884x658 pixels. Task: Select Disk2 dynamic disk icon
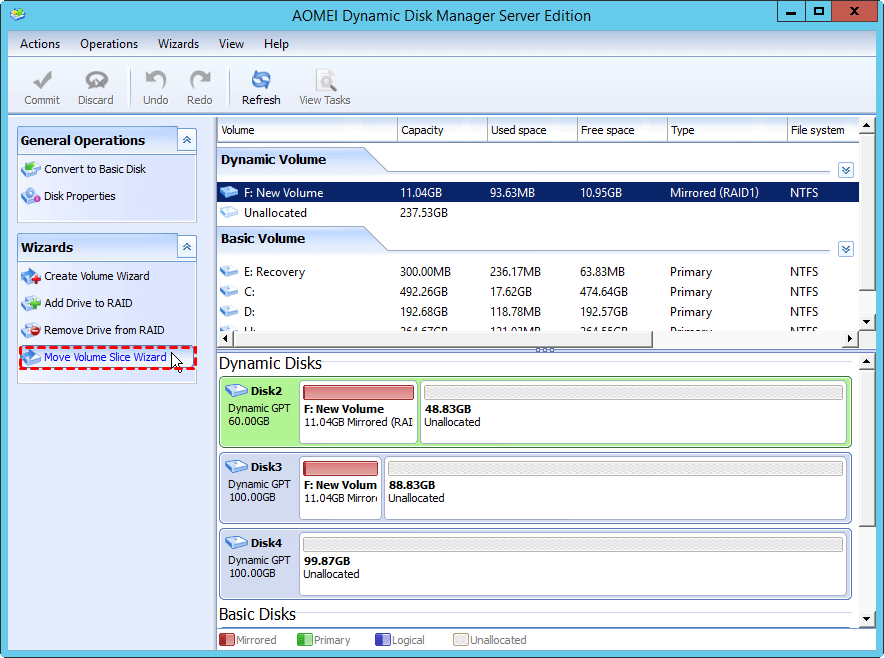237,391
